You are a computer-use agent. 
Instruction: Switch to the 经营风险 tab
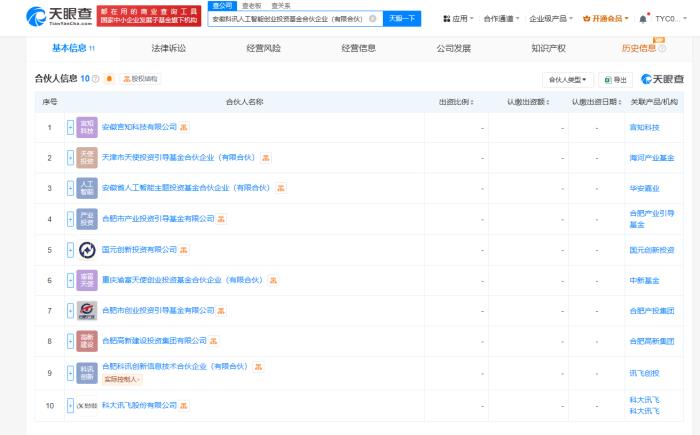pyautogui.click(x=263, y=48)
